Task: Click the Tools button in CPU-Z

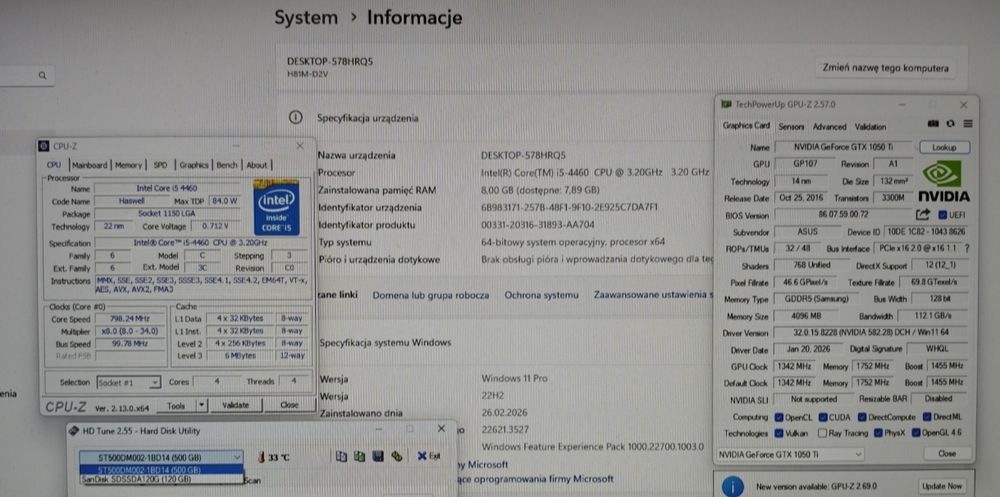Action: coord(176,405)
